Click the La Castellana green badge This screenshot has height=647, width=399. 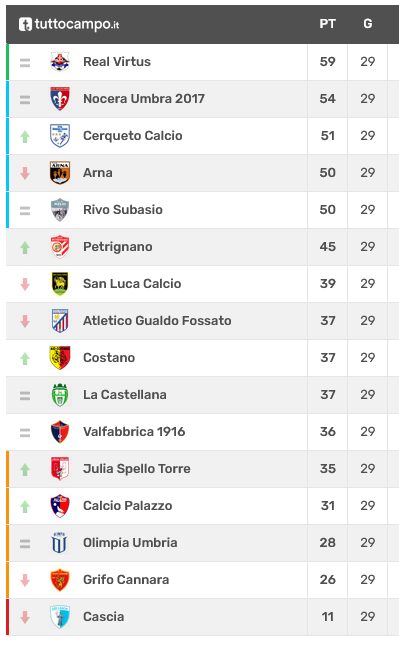pos(60,394)
